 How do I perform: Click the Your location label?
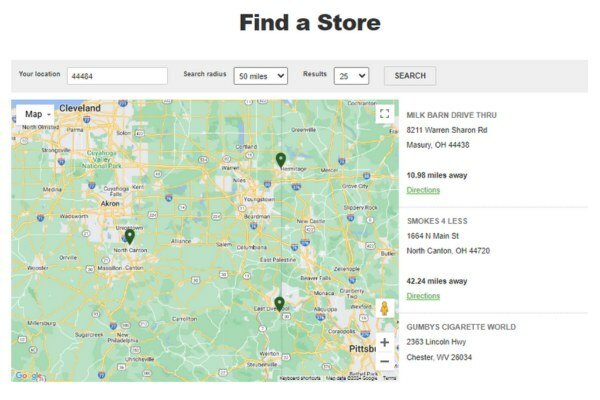point(39,74)
